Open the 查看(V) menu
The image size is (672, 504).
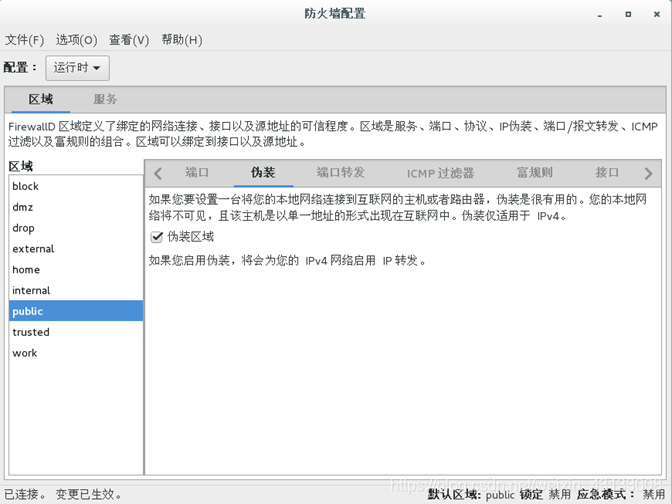[129, 40]
